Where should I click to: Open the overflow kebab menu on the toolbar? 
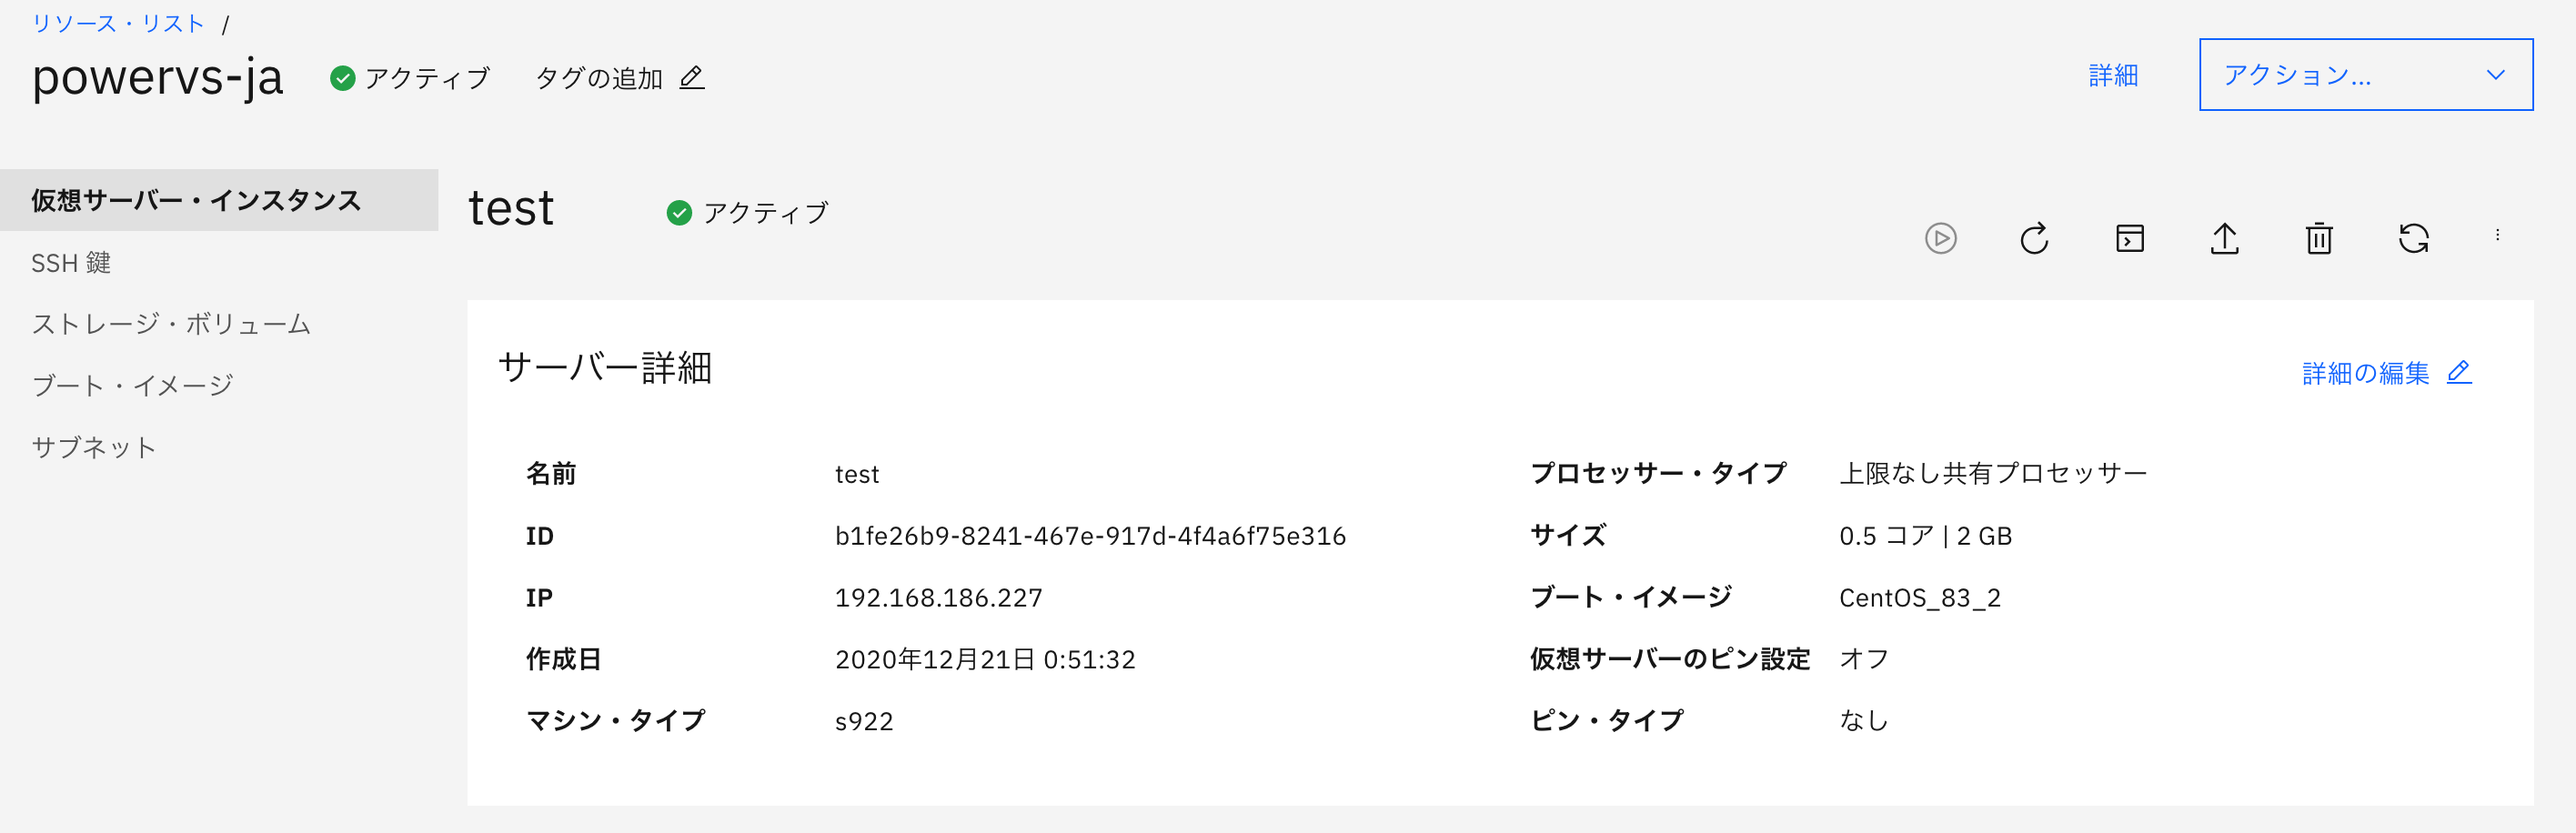click(x=2497, y=235)
